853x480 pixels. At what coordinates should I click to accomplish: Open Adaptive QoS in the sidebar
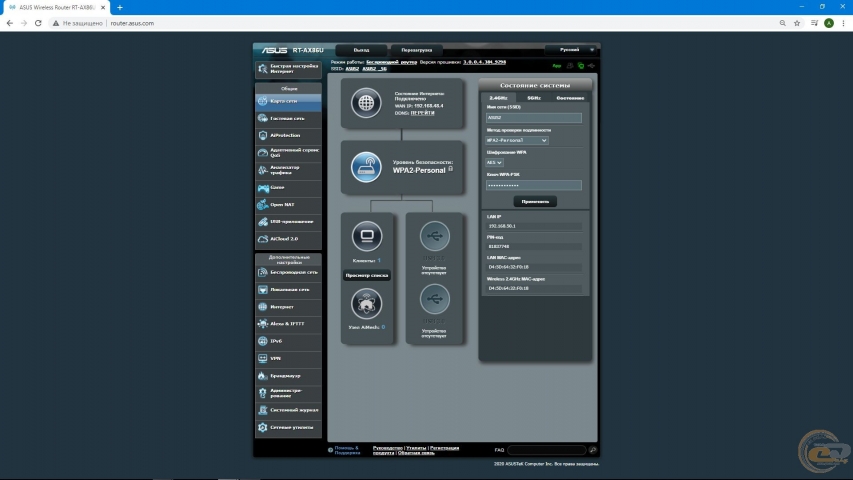tap(288, 153)
